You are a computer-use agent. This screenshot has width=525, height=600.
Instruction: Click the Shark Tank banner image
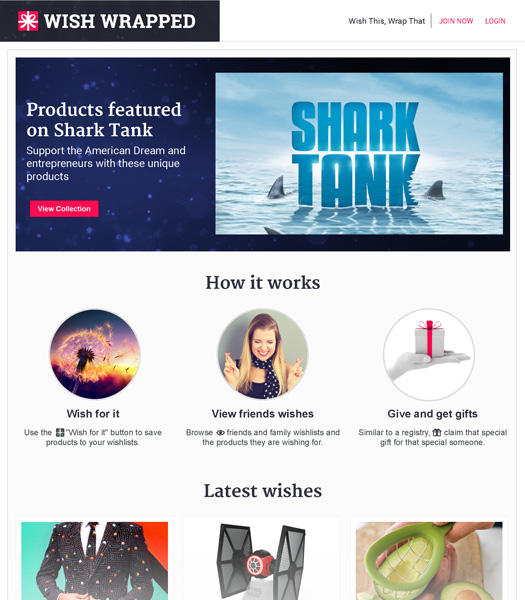pyautogui.click(x=359, y=153)
